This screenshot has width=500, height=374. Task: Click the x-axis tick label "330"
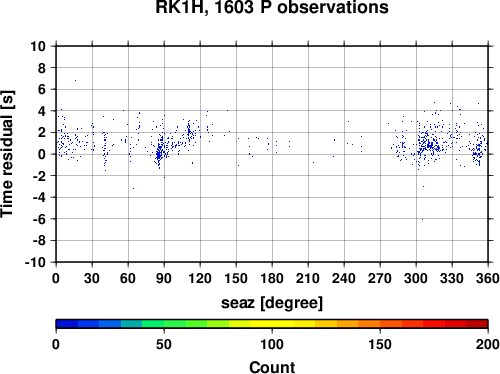tap(452, 278)
